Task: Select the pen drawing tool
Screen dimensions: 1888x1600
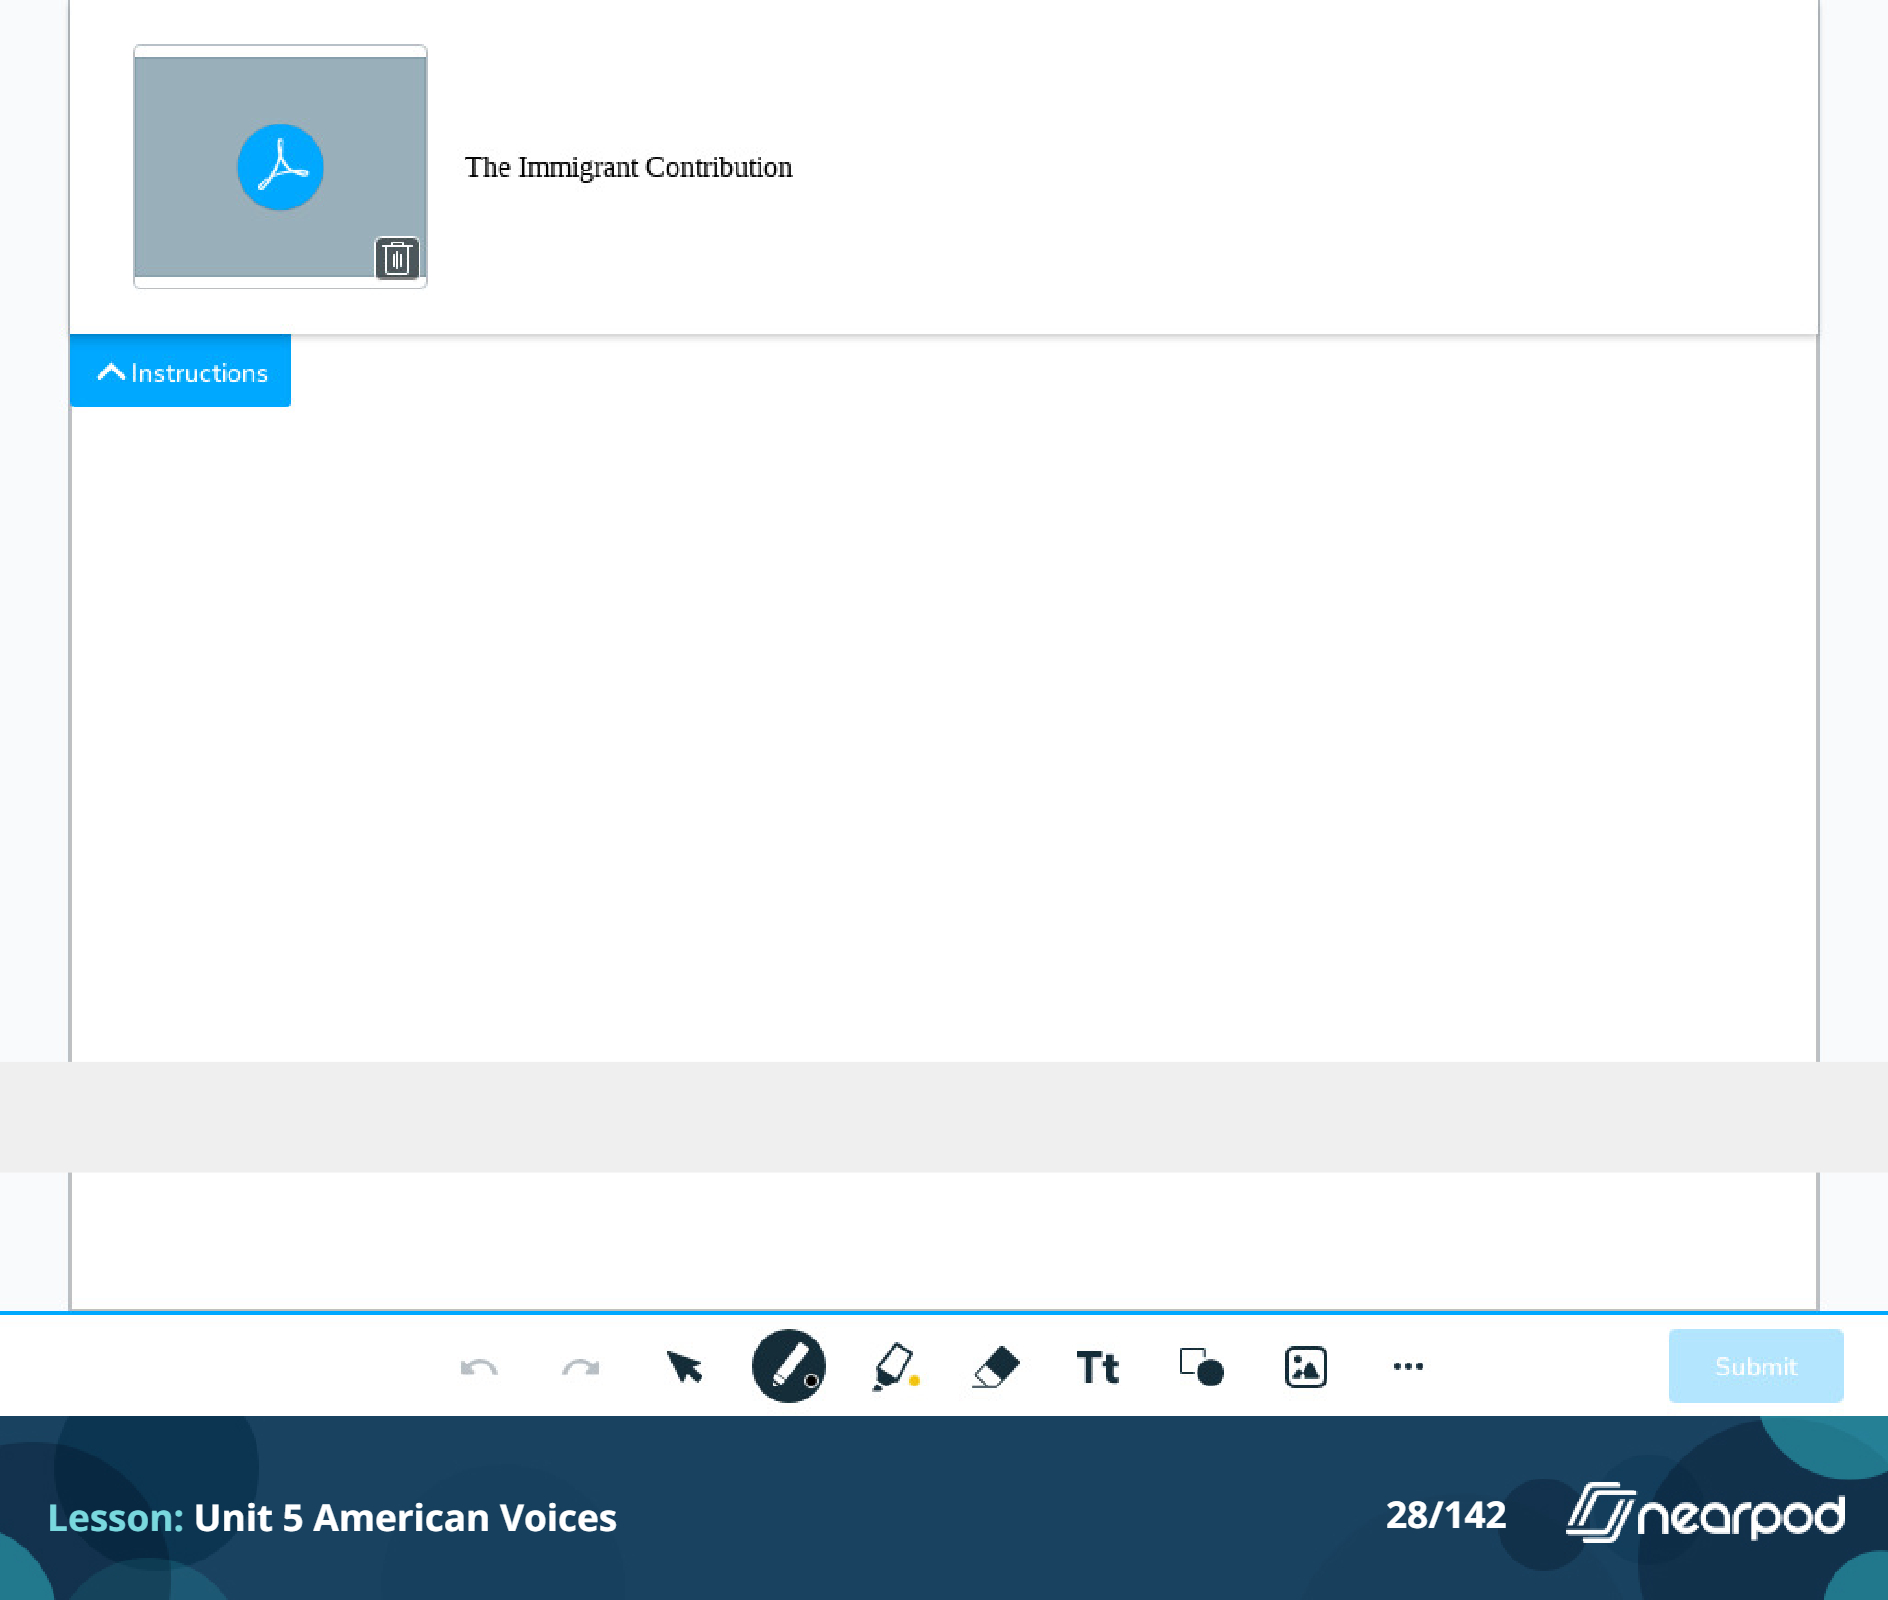Action: (x=789, y=1366)
